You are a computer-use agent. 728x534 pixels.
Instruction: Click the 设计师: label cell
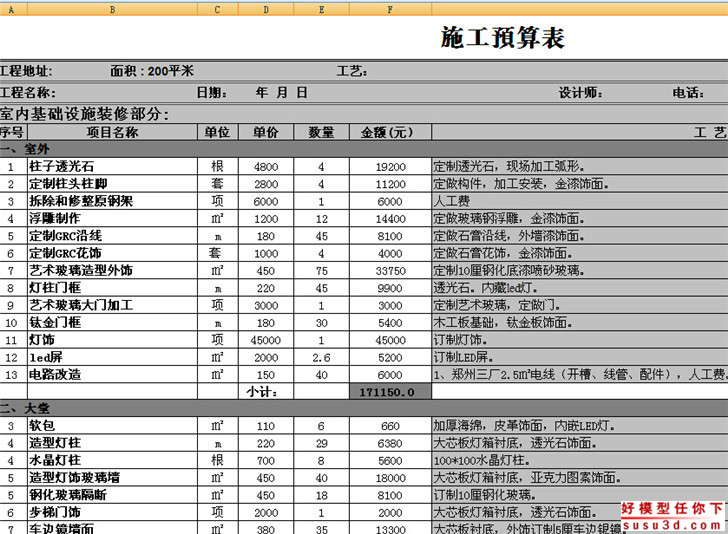pyautogui.click(x=580, y=93)
